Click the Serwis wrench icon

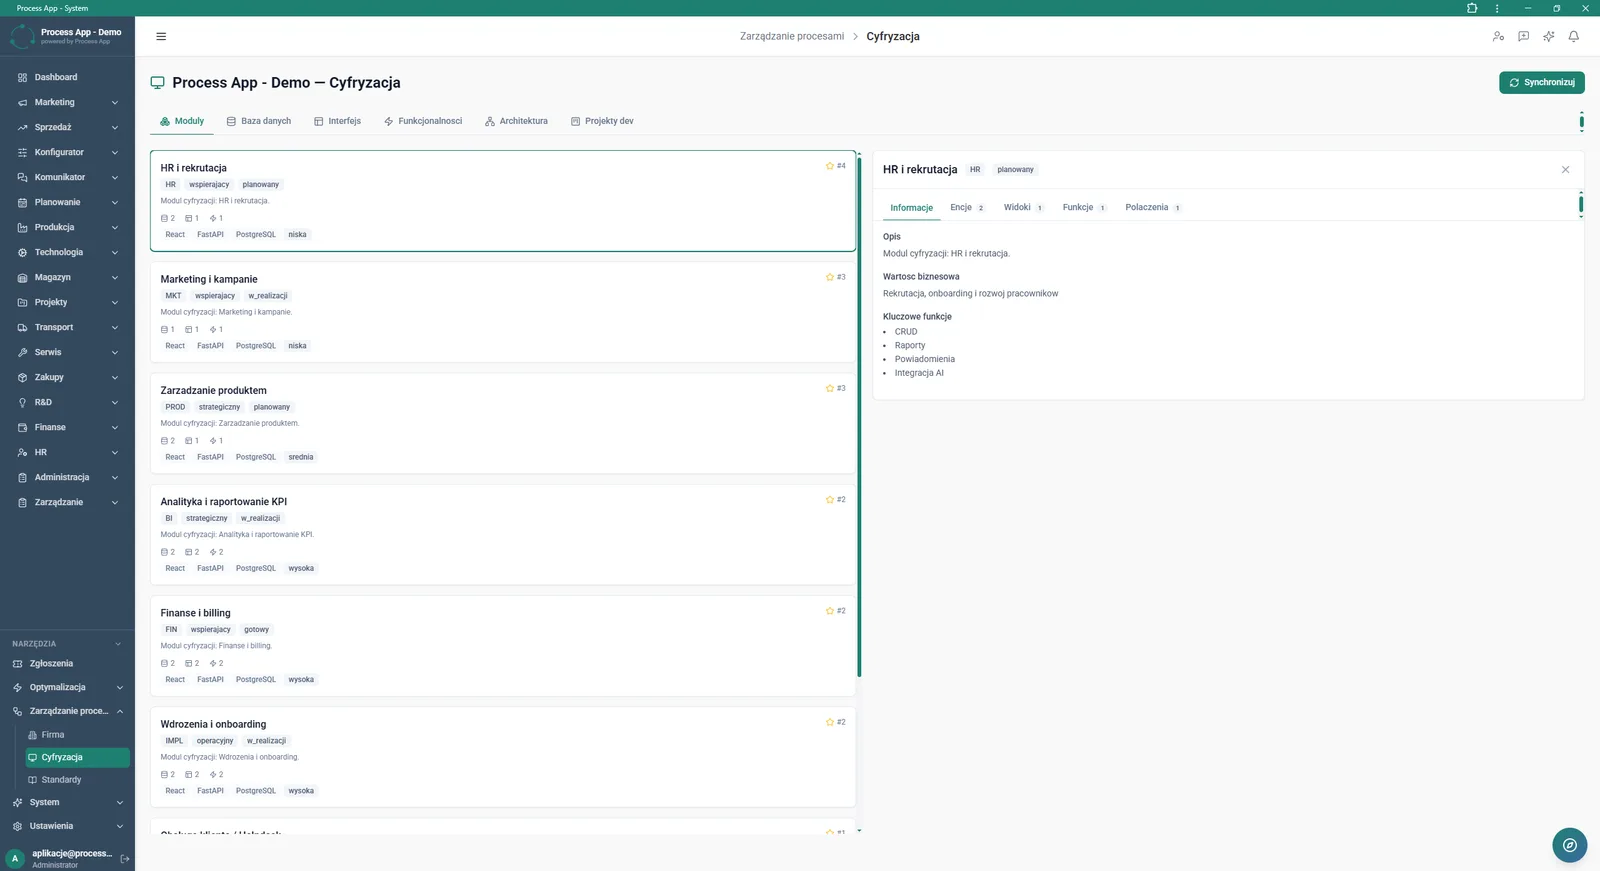tap(22, 352)
